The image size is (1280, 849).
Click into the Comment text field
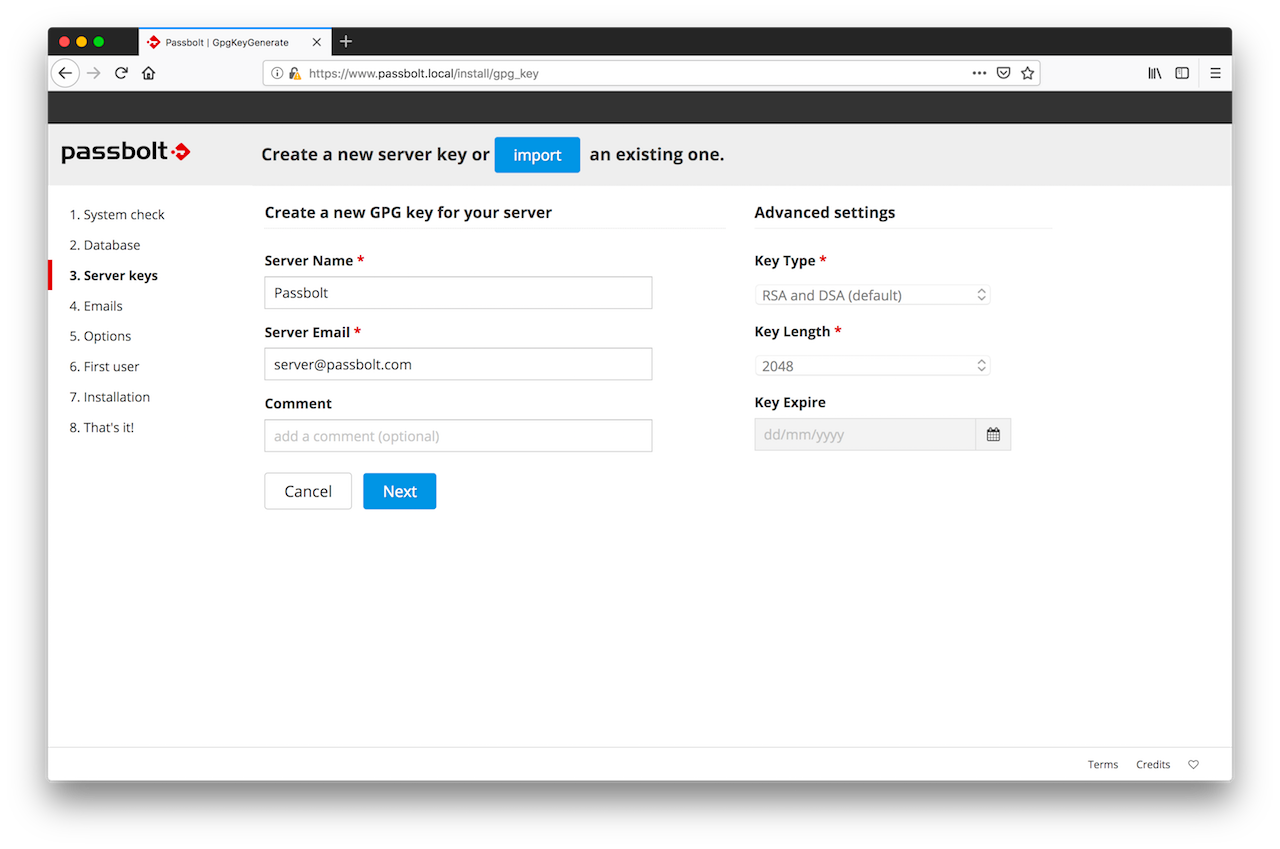click(458, 436)
